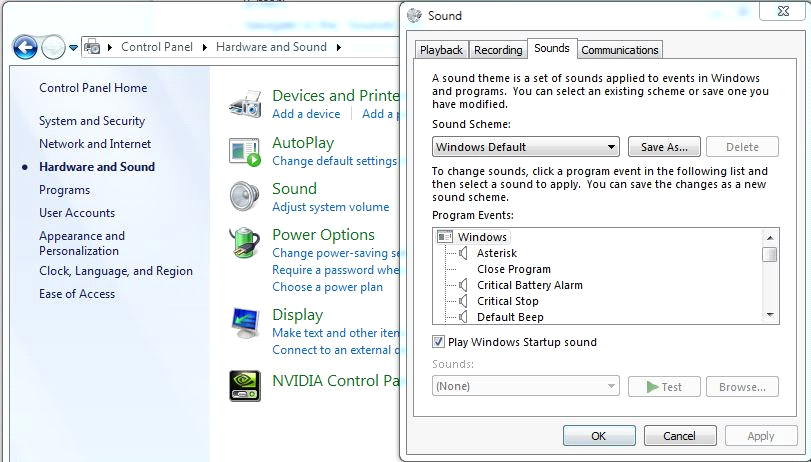This screenshot has height=462, width=811.
Task: Click the Program Events scrollbar thumb
Action: pos(770,255)
